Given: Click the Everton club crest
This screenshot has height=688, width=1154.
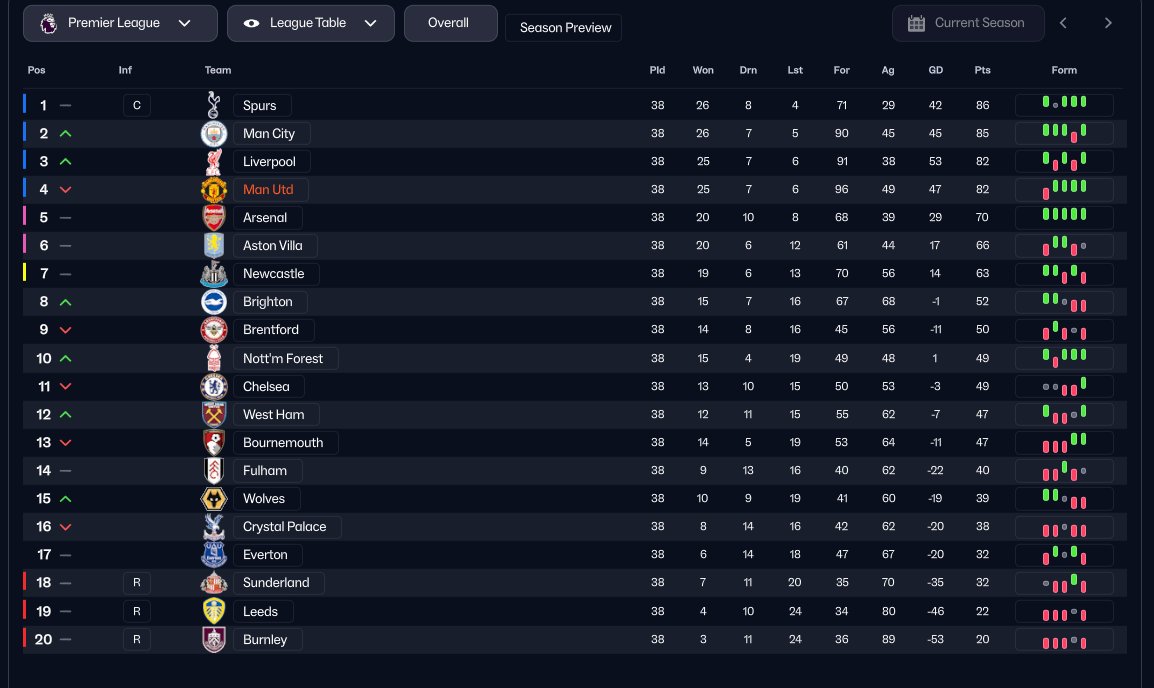Looking at the screenshot, I should (214, 554).
